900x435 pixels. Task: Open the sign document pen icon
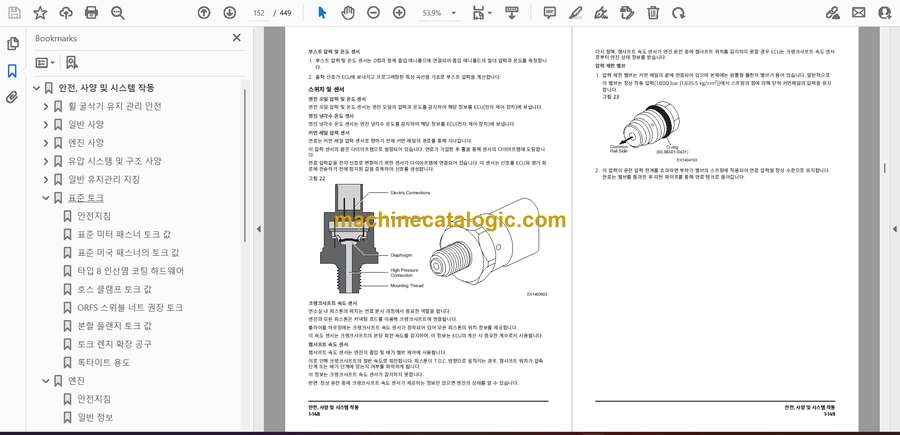pyautogui.click(x=601, y=13)
